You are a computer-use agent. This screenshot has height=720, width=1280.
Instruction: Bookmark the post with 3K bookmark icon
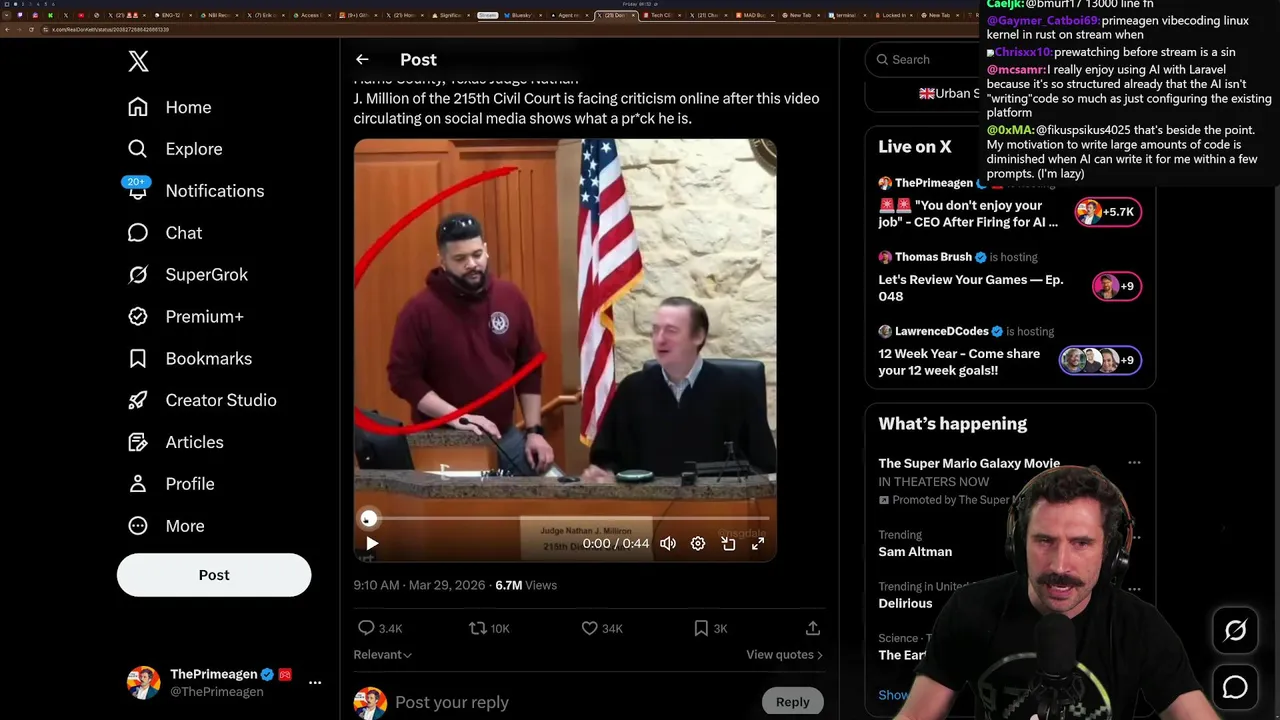coord(711,628)
